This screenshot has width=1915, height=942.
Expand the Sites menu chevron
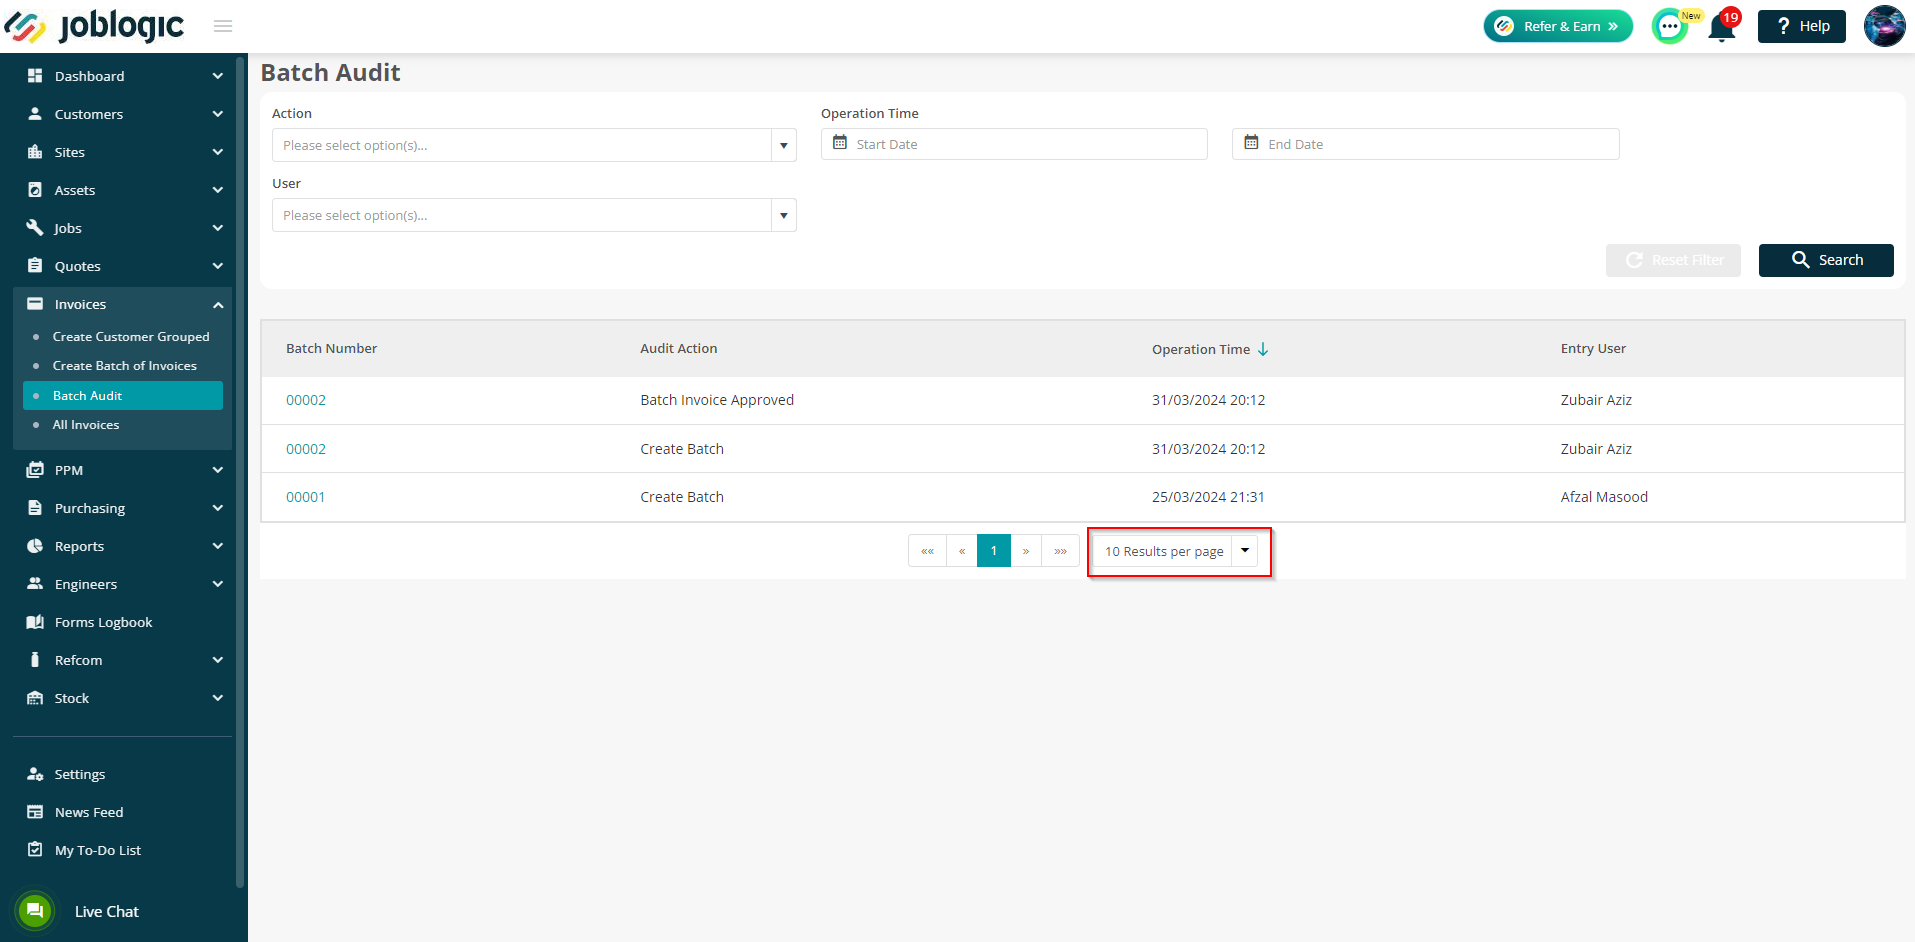tap(218, 152)
